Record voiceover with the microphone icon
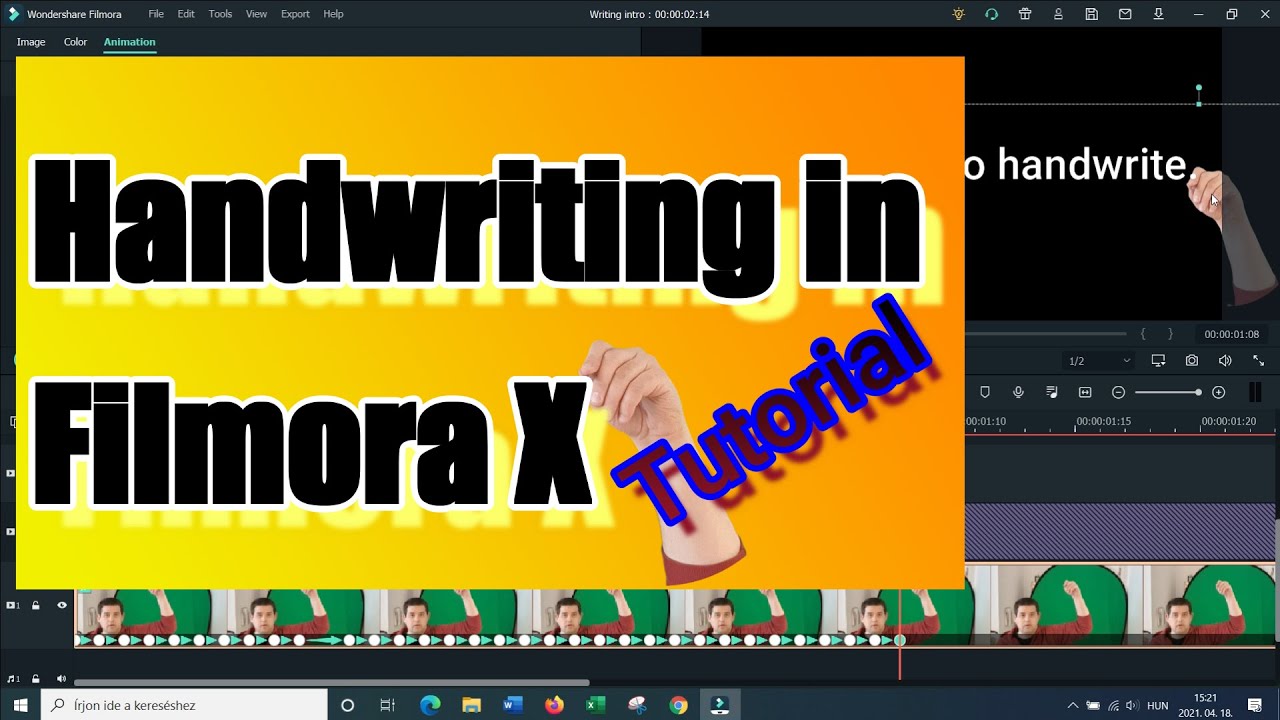Screen dimensions: 1280x720 [x=1018, y=393]
